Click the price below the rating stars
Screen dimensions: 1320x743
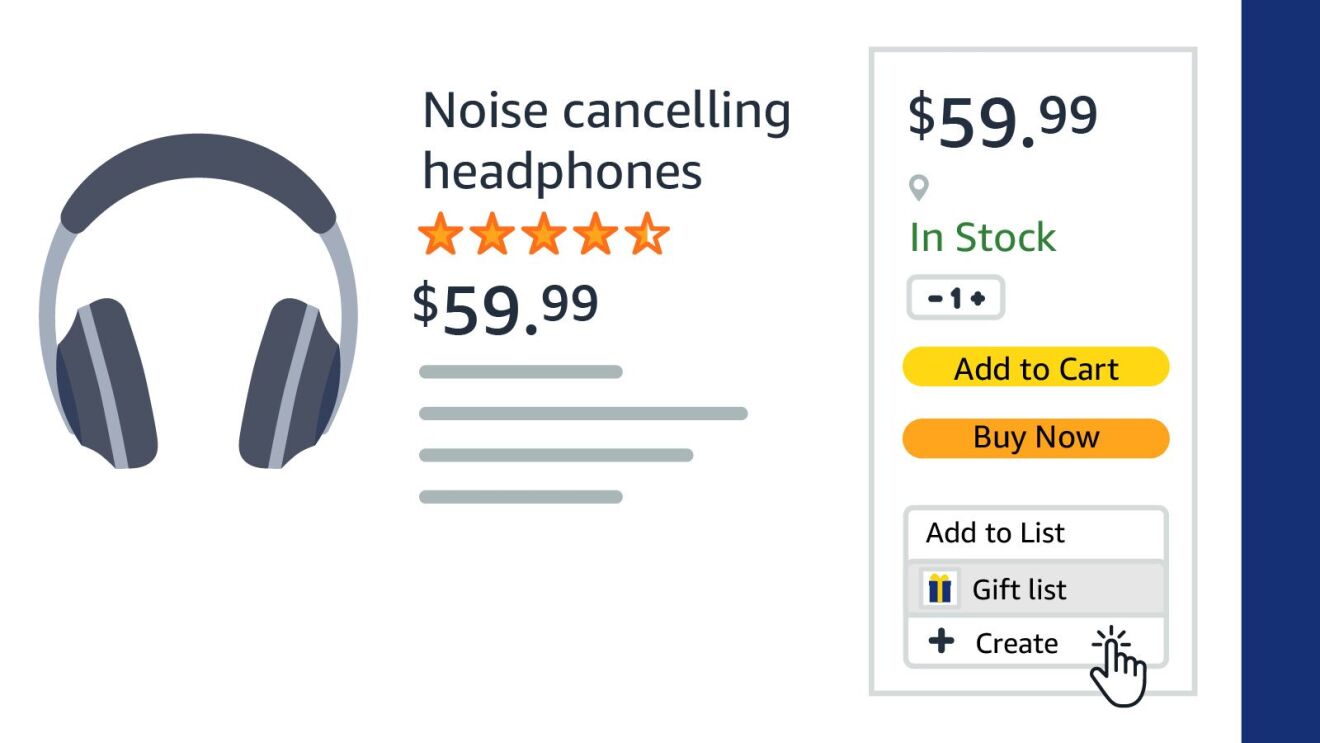[x=506, y=306]
